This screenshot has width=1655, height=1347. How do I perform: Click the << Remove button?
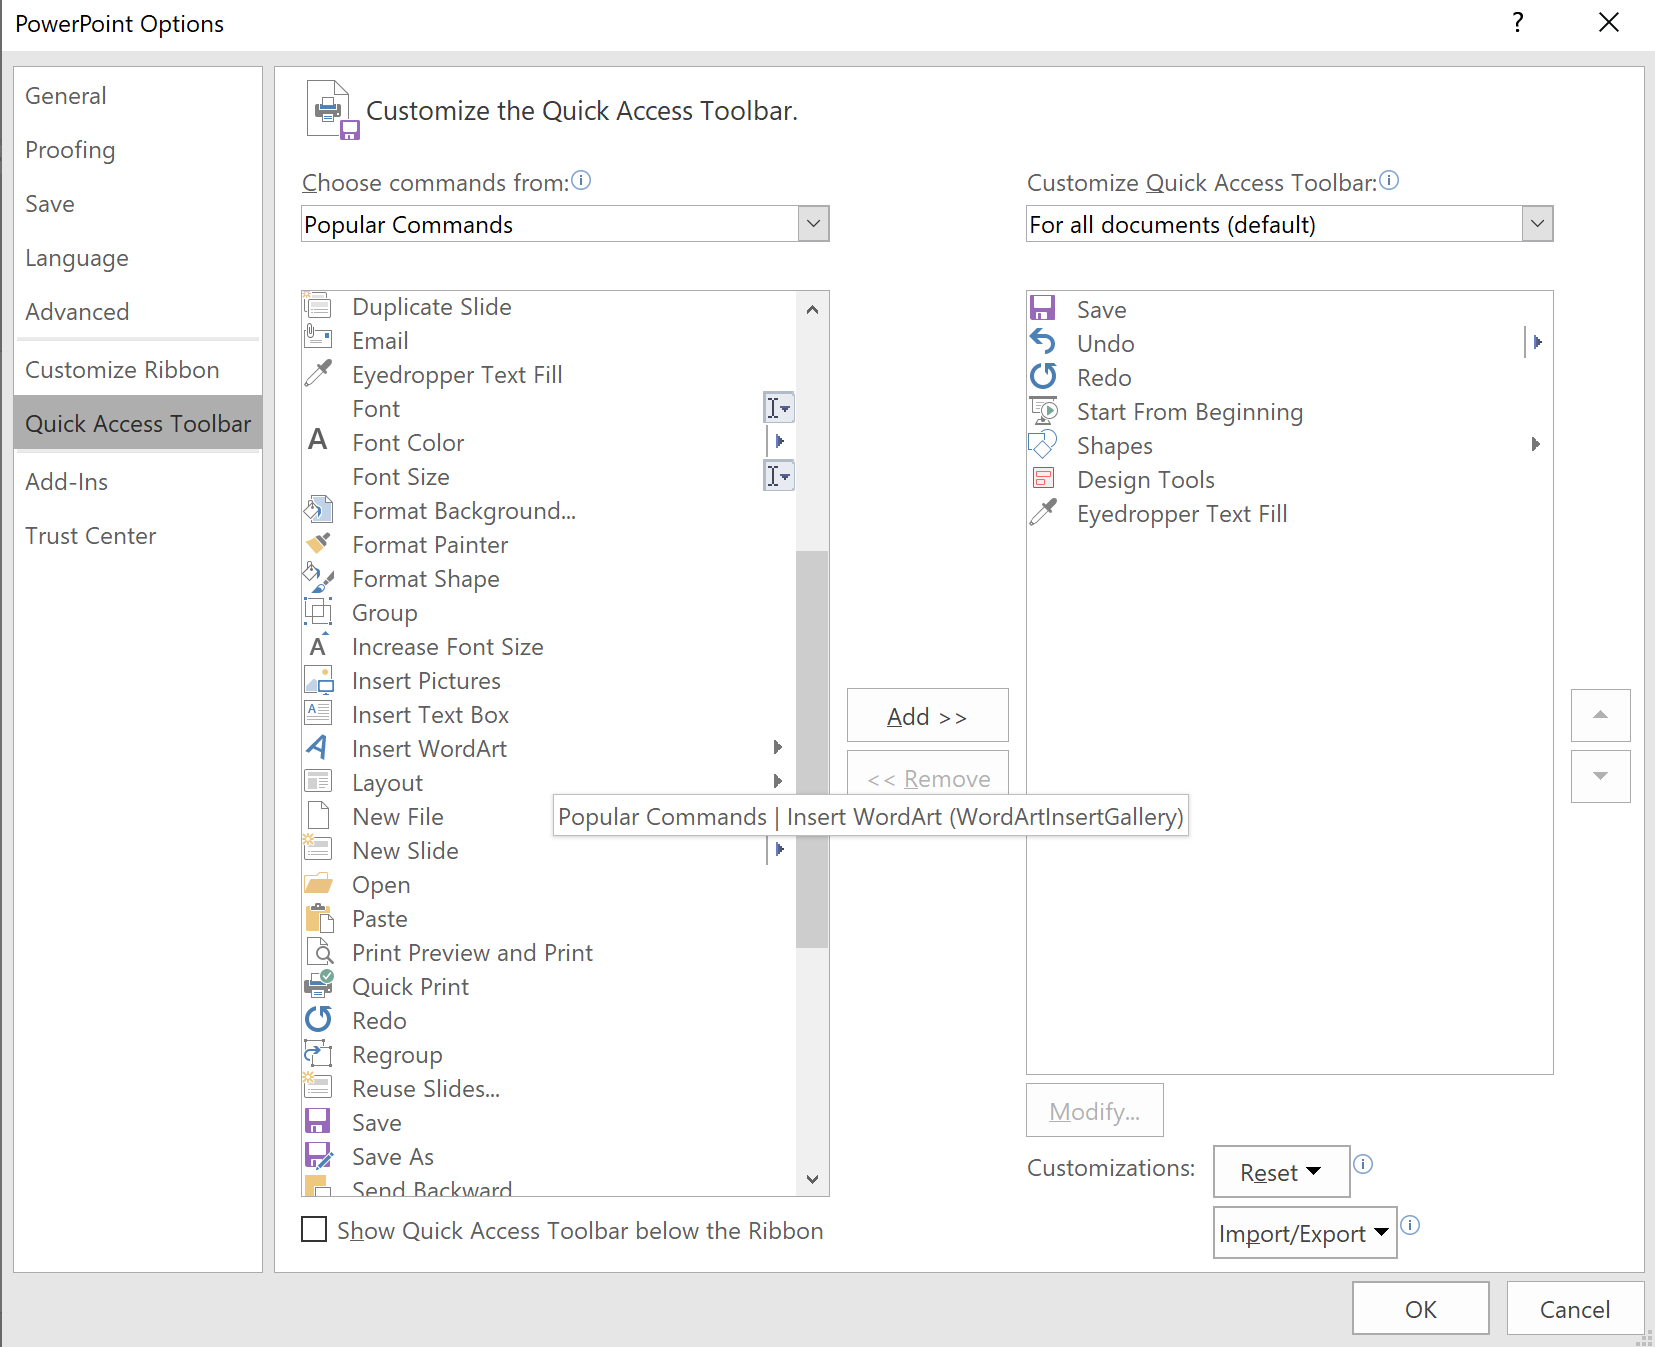(x=927, y=772)
